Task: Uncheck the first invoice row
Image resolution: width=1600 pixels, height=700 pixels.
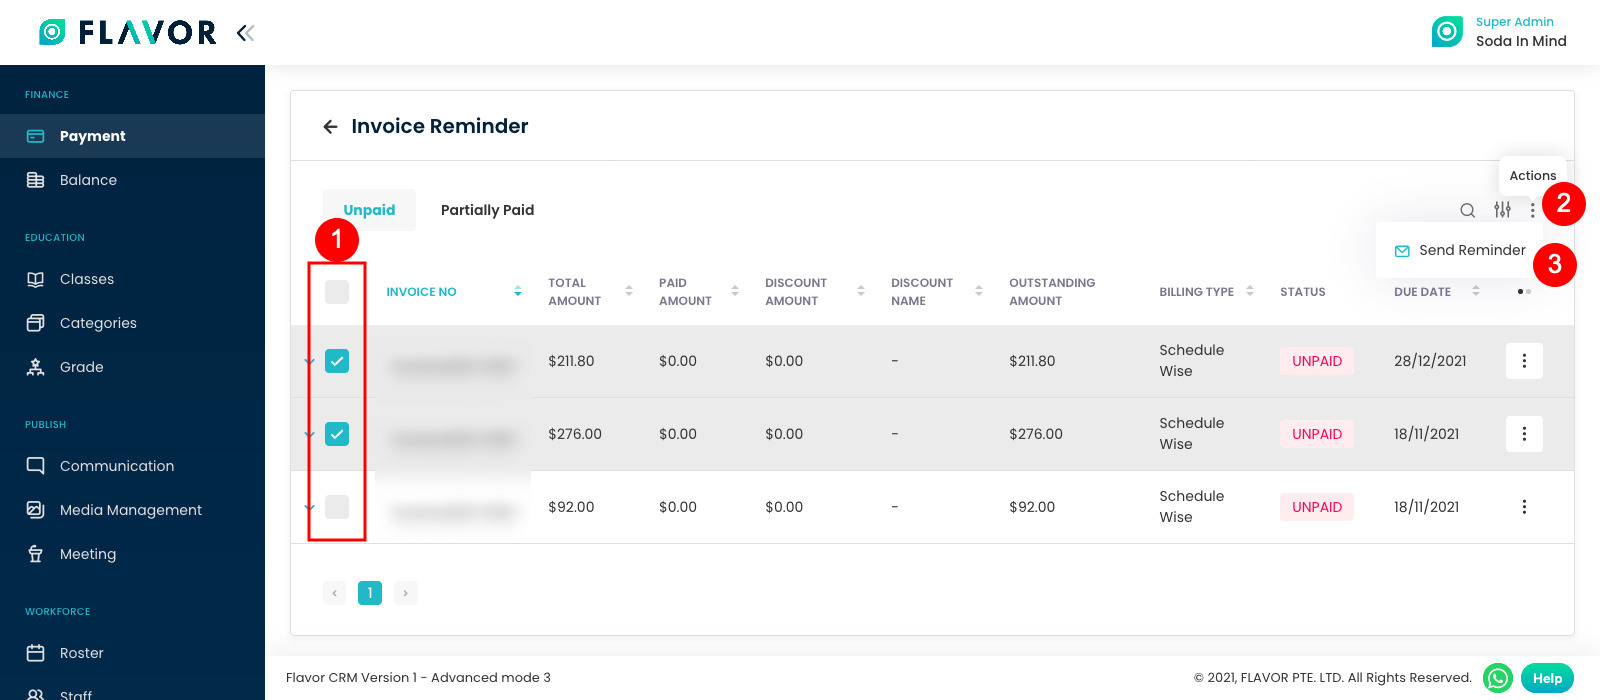Action: click(336, 361)
